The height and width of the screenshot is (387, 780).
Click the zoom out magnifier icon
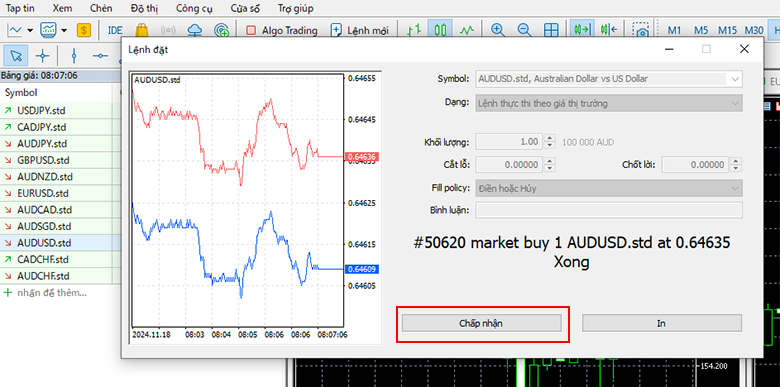[x=524, y=30]
